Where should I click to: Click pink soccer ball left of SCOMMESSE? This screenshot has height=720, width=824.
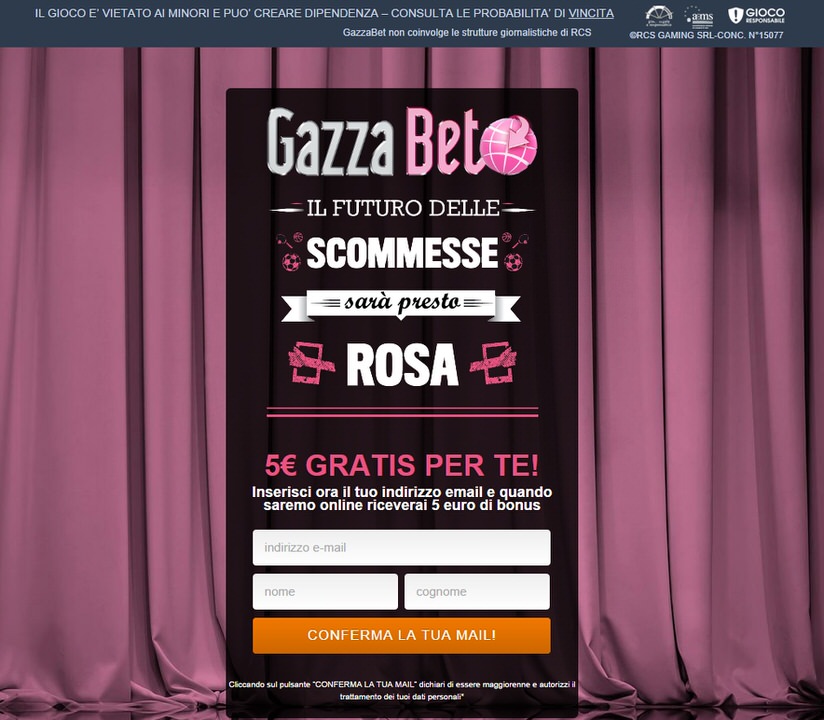coord(291,261)
